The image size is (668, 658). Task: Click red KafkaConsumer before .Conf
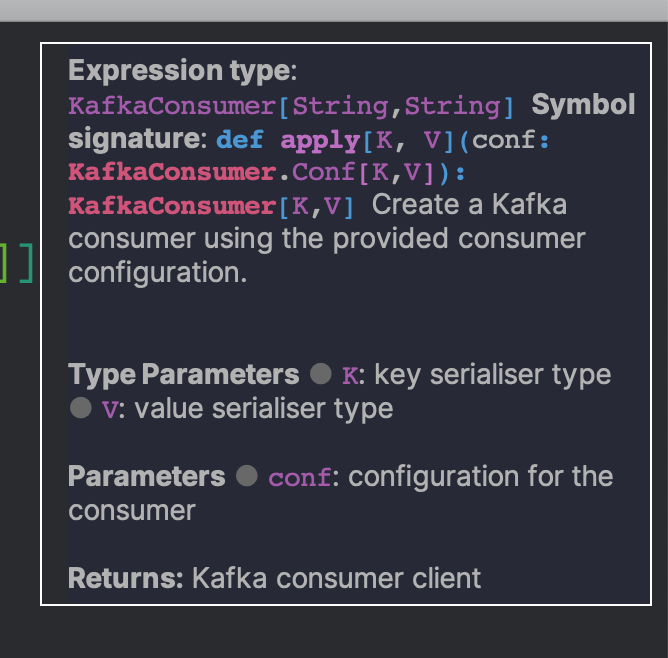coord(173,172)
